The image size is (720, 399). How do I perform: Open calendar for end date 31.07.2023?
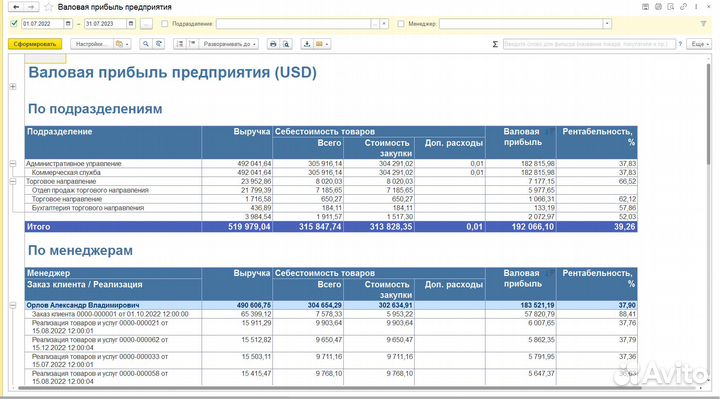131,23
